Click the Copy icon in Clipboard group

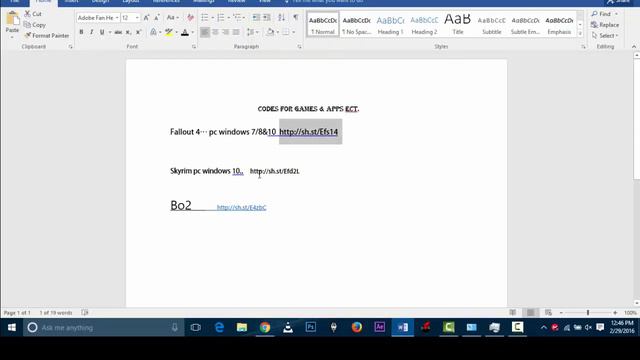27,25
